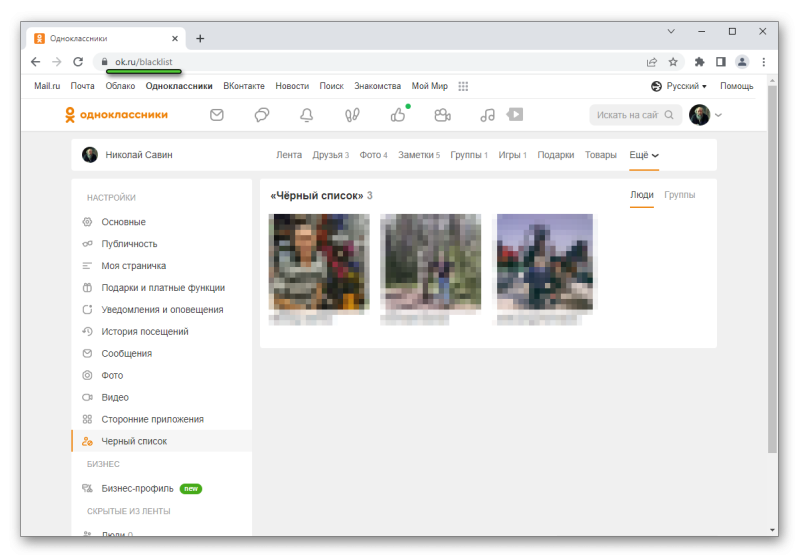Reload the page with the refresh icon
800x558 pixels.
click(78, 62)
